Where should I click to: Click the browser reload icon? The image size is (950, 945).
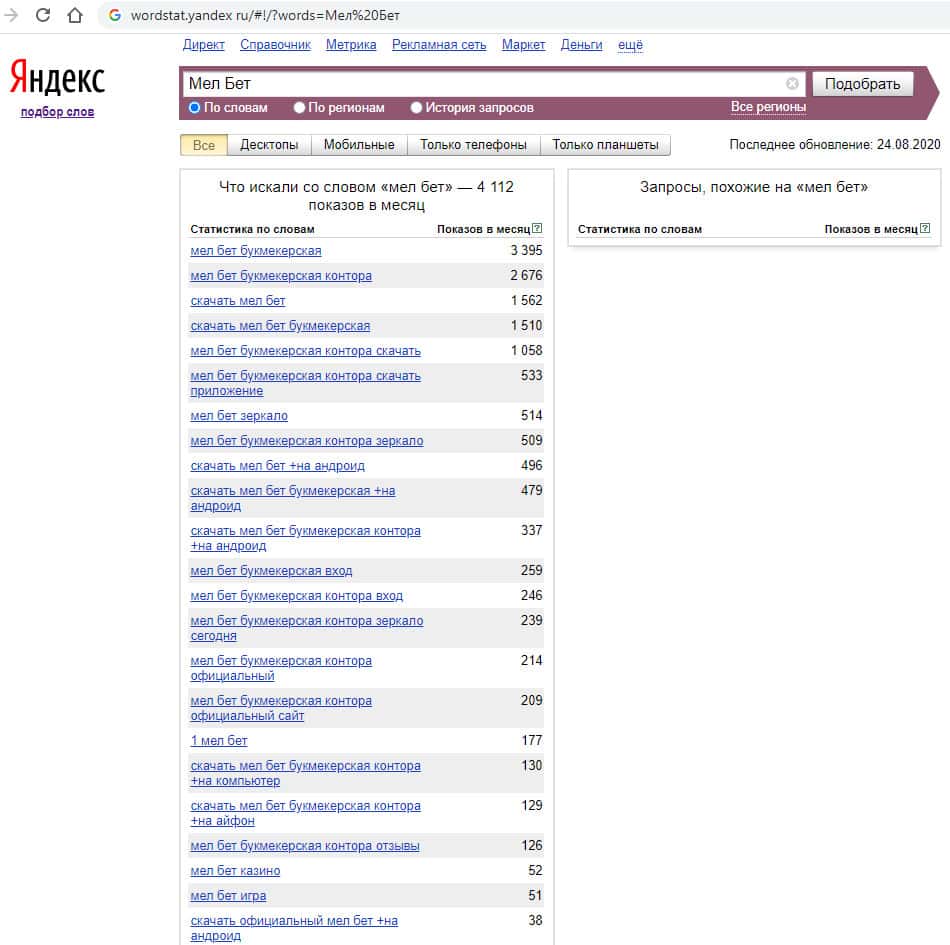click(x=42, y=15)
